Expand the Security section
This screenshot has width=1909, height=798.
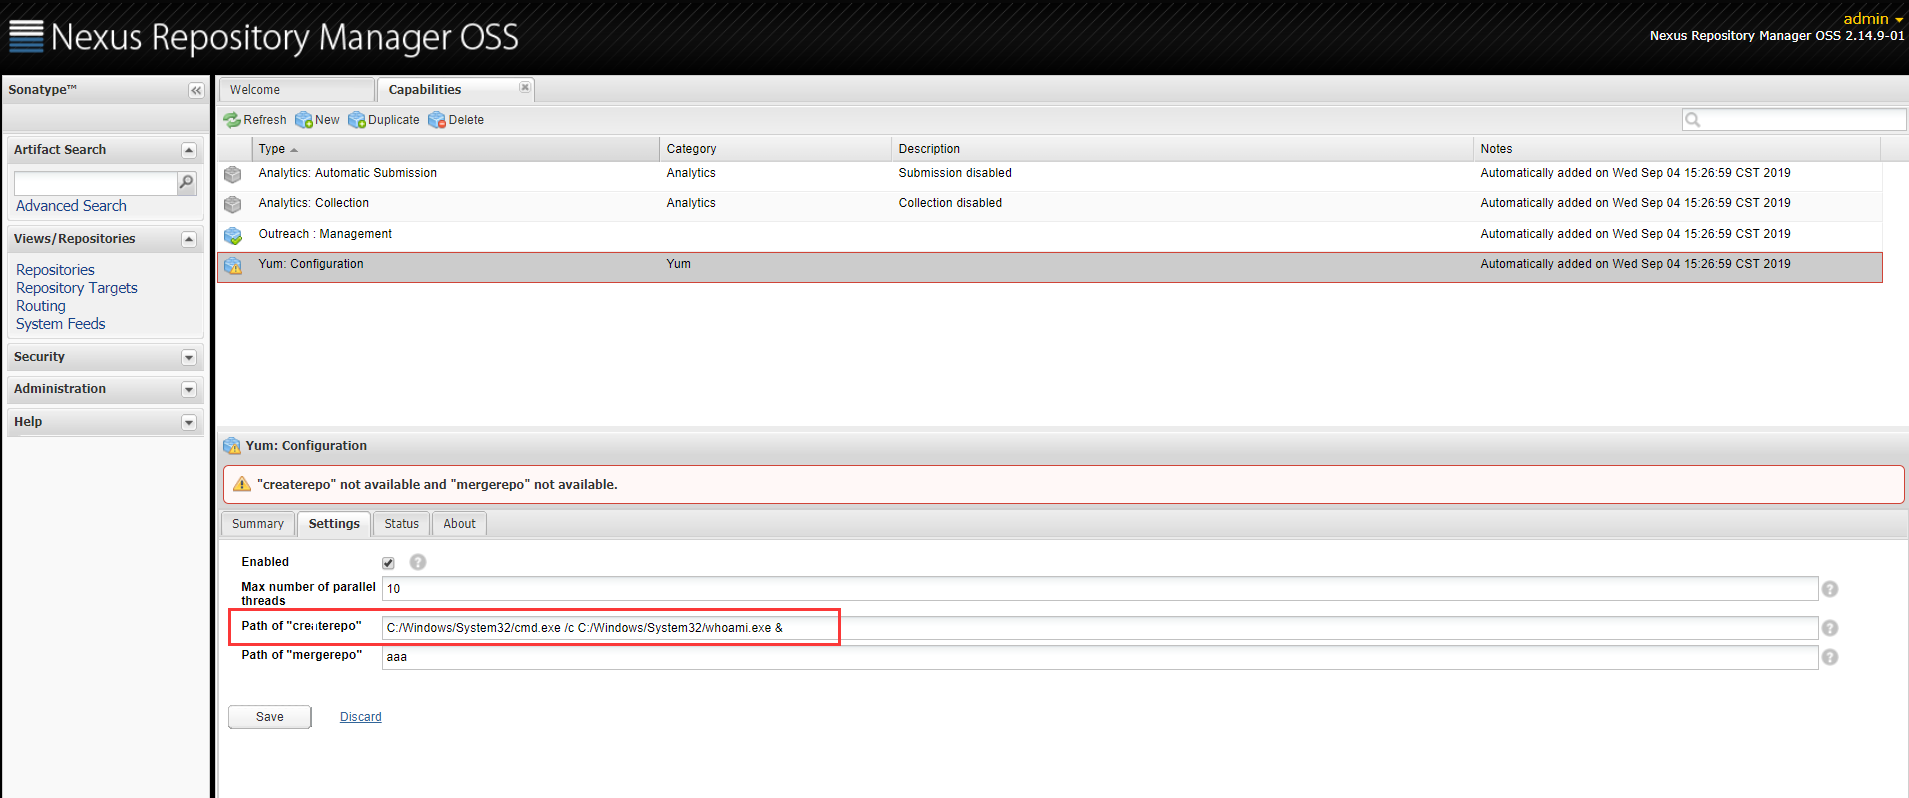[188, 357]
